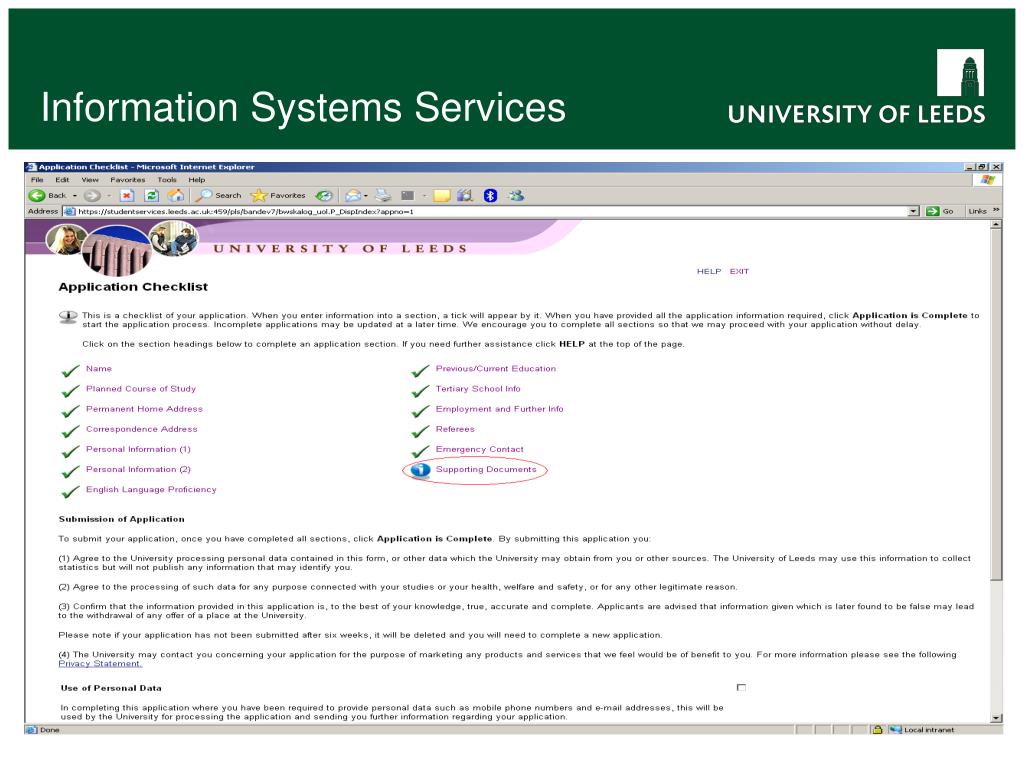Open the Favorites menu

pos(127,180)
